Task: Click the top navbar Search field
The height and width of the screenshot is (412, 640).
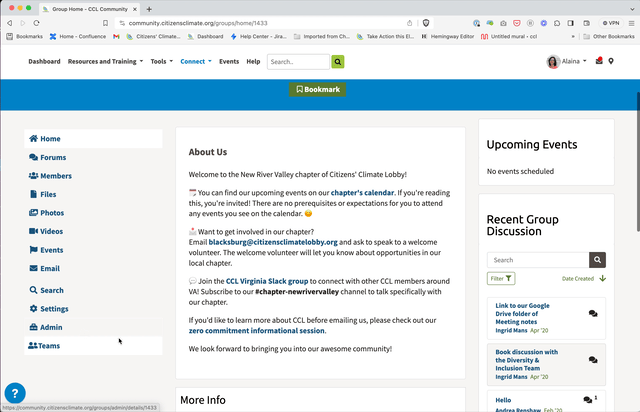Action: 298,62
